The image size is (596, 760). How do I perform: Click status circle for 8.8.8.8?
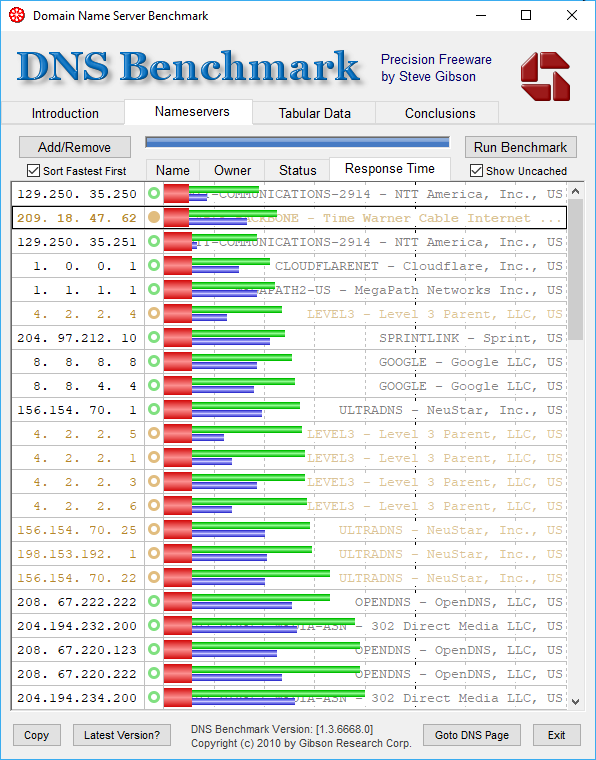click(154, 362)
